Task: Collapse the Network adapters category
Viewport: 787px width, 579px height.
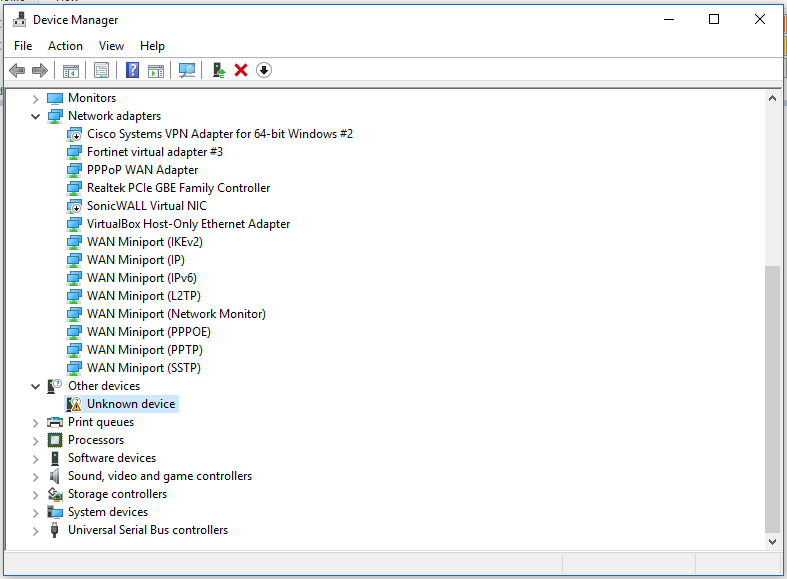Action: [35, 116]
